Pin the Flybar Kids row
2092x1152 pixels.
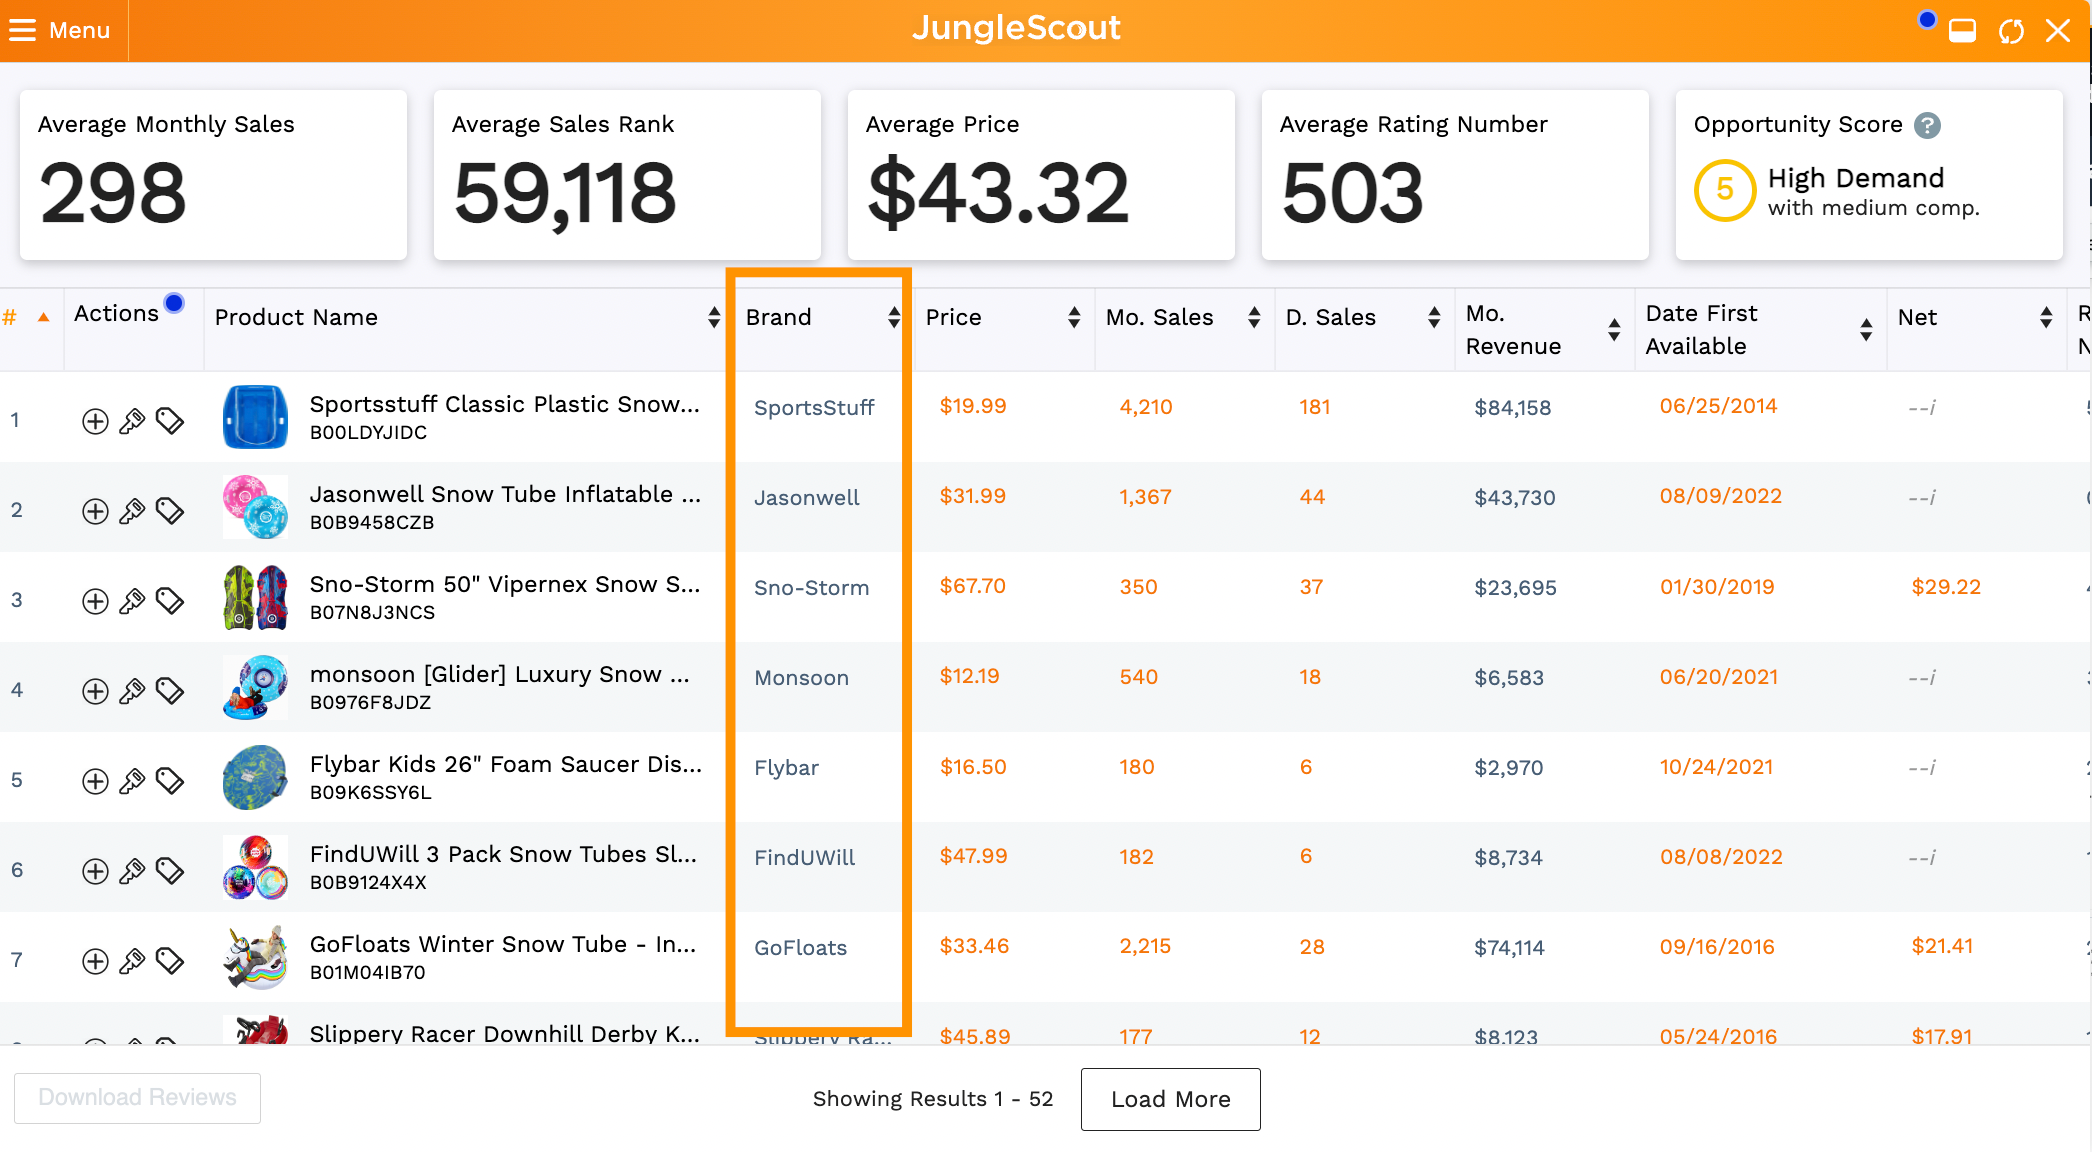click(x=132, y=781)
